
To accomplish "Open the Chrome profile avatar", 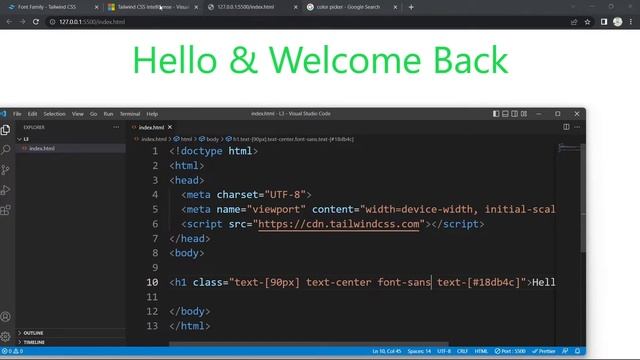I will click(618, 22).
